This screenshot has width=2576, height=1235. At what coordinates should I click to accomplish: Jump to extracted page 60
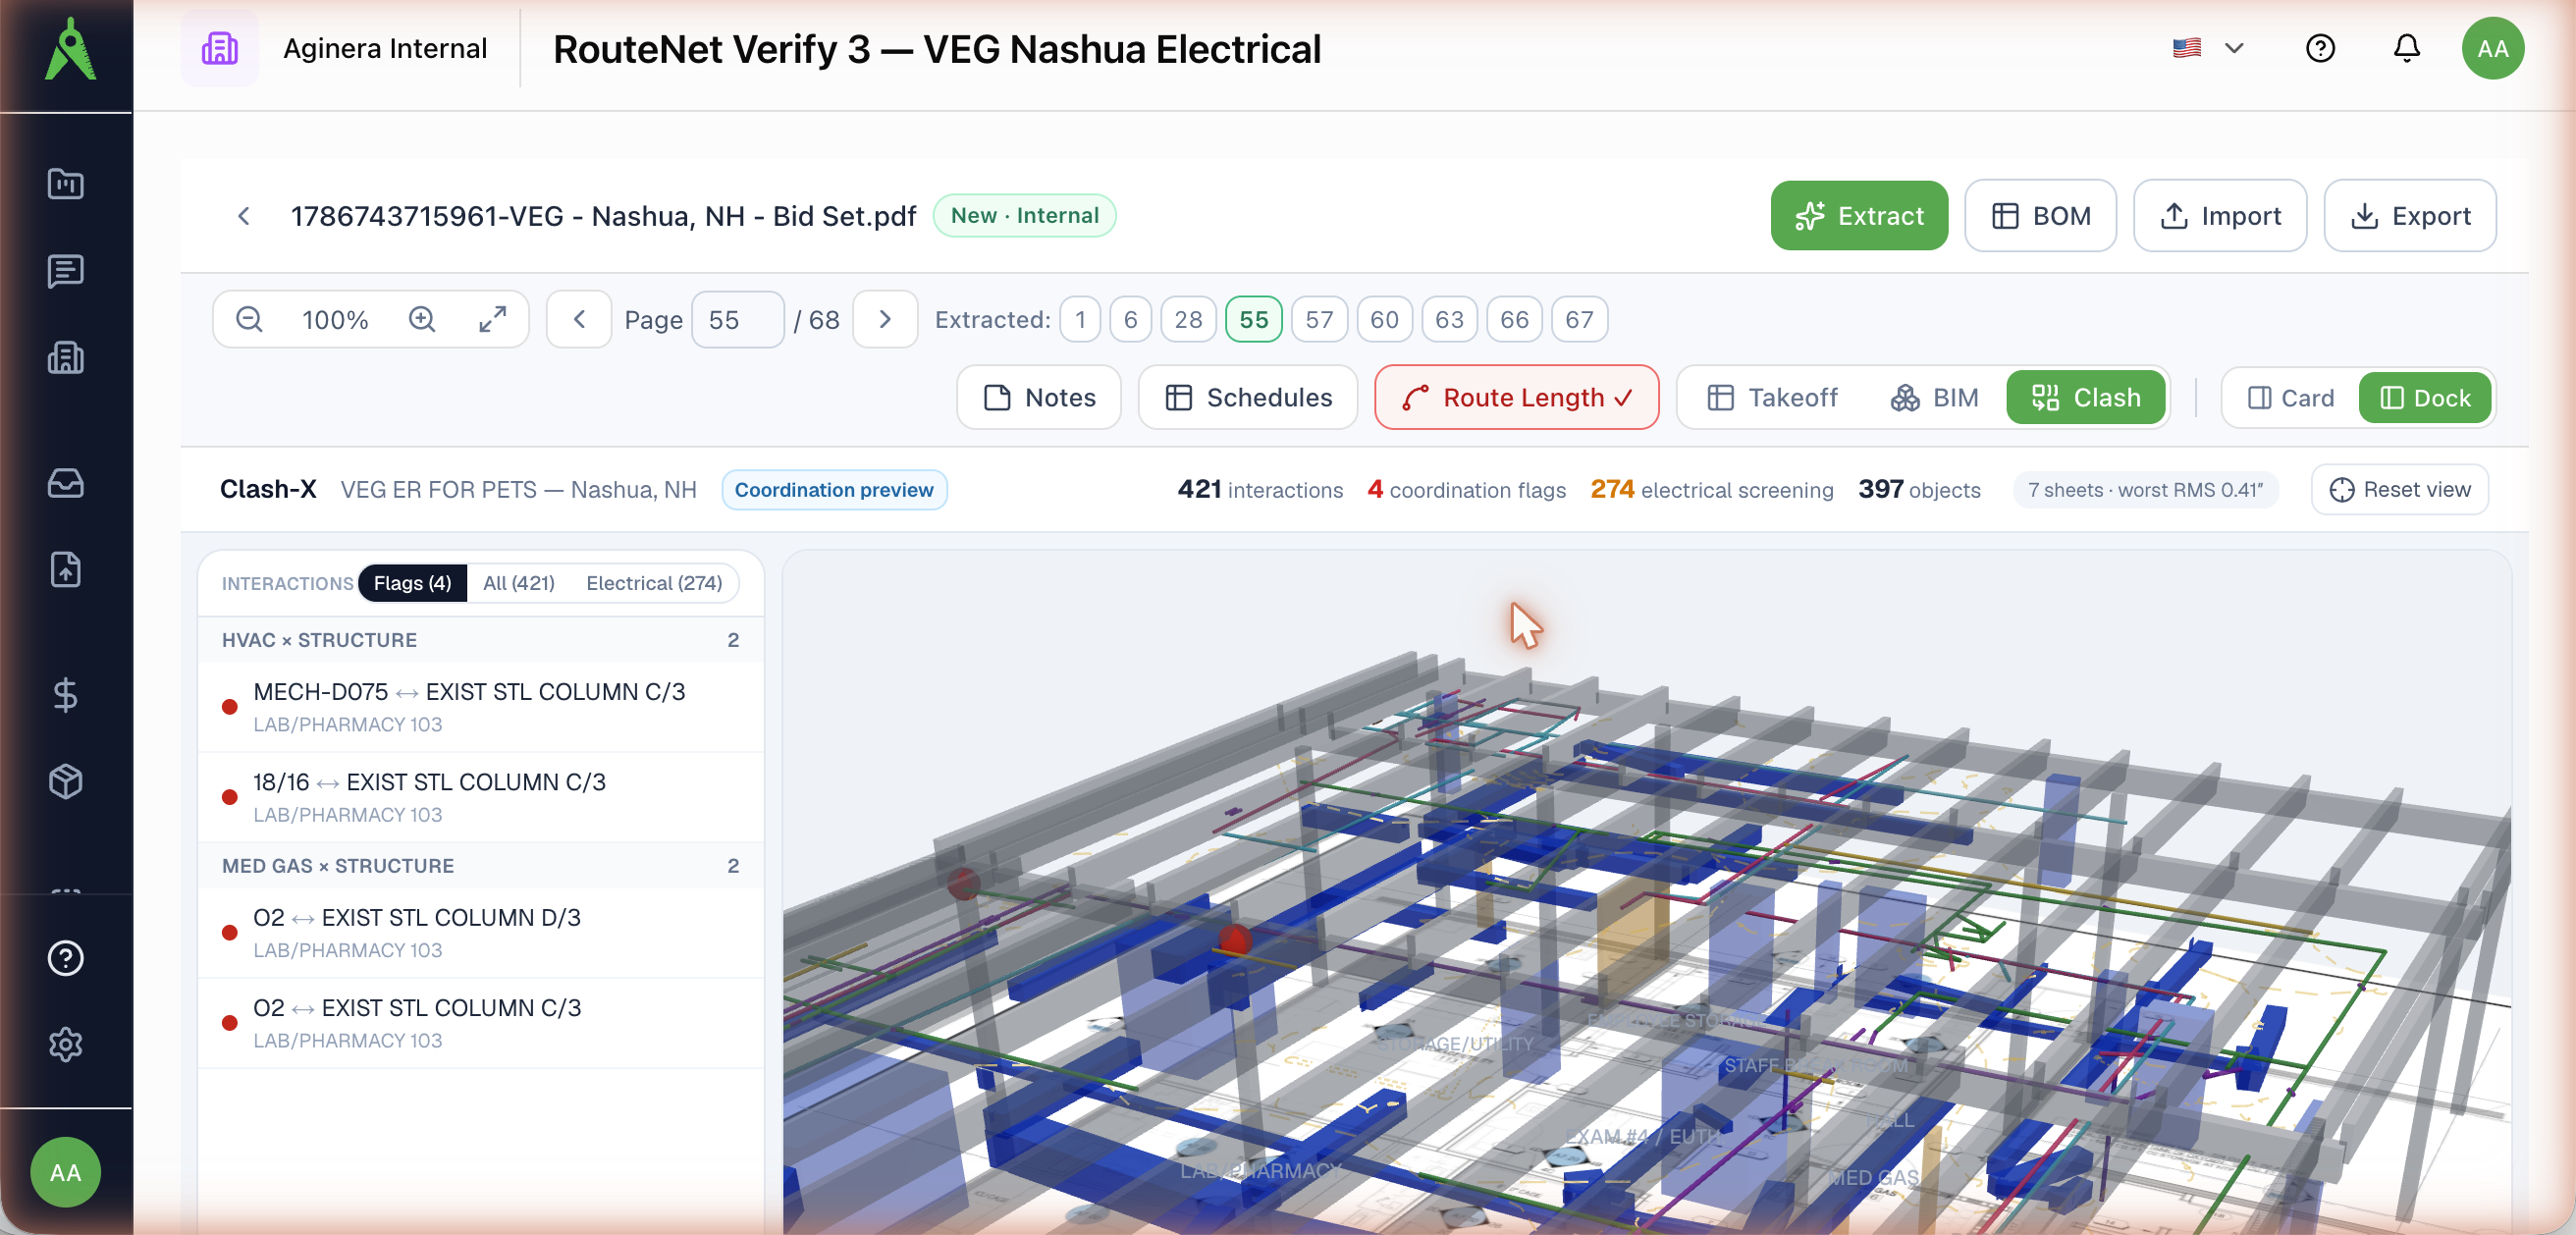[x=1384, y=319]
